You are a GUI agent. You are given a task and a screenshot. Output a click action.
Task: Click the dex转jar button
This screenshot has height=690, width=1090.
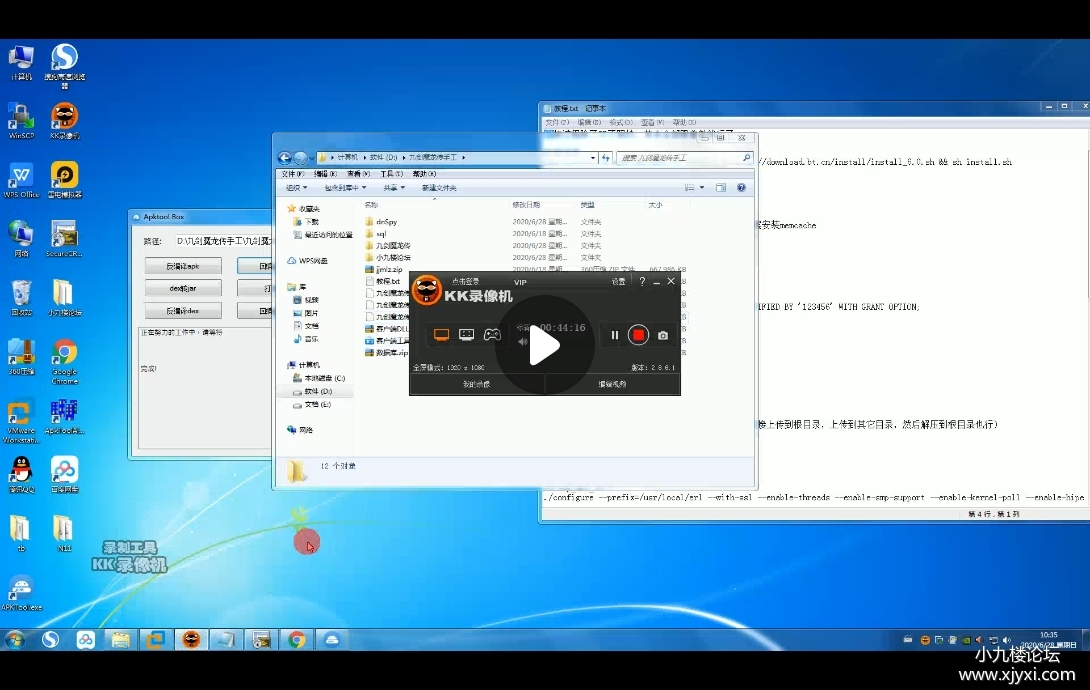click(183, 288)
